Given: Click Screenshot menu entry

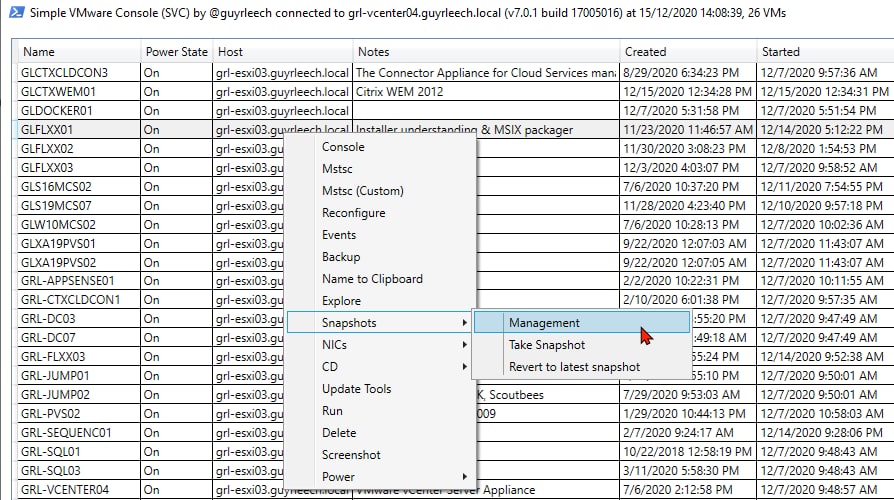Looking at the screenshot, I should click(x=351, y=455).
